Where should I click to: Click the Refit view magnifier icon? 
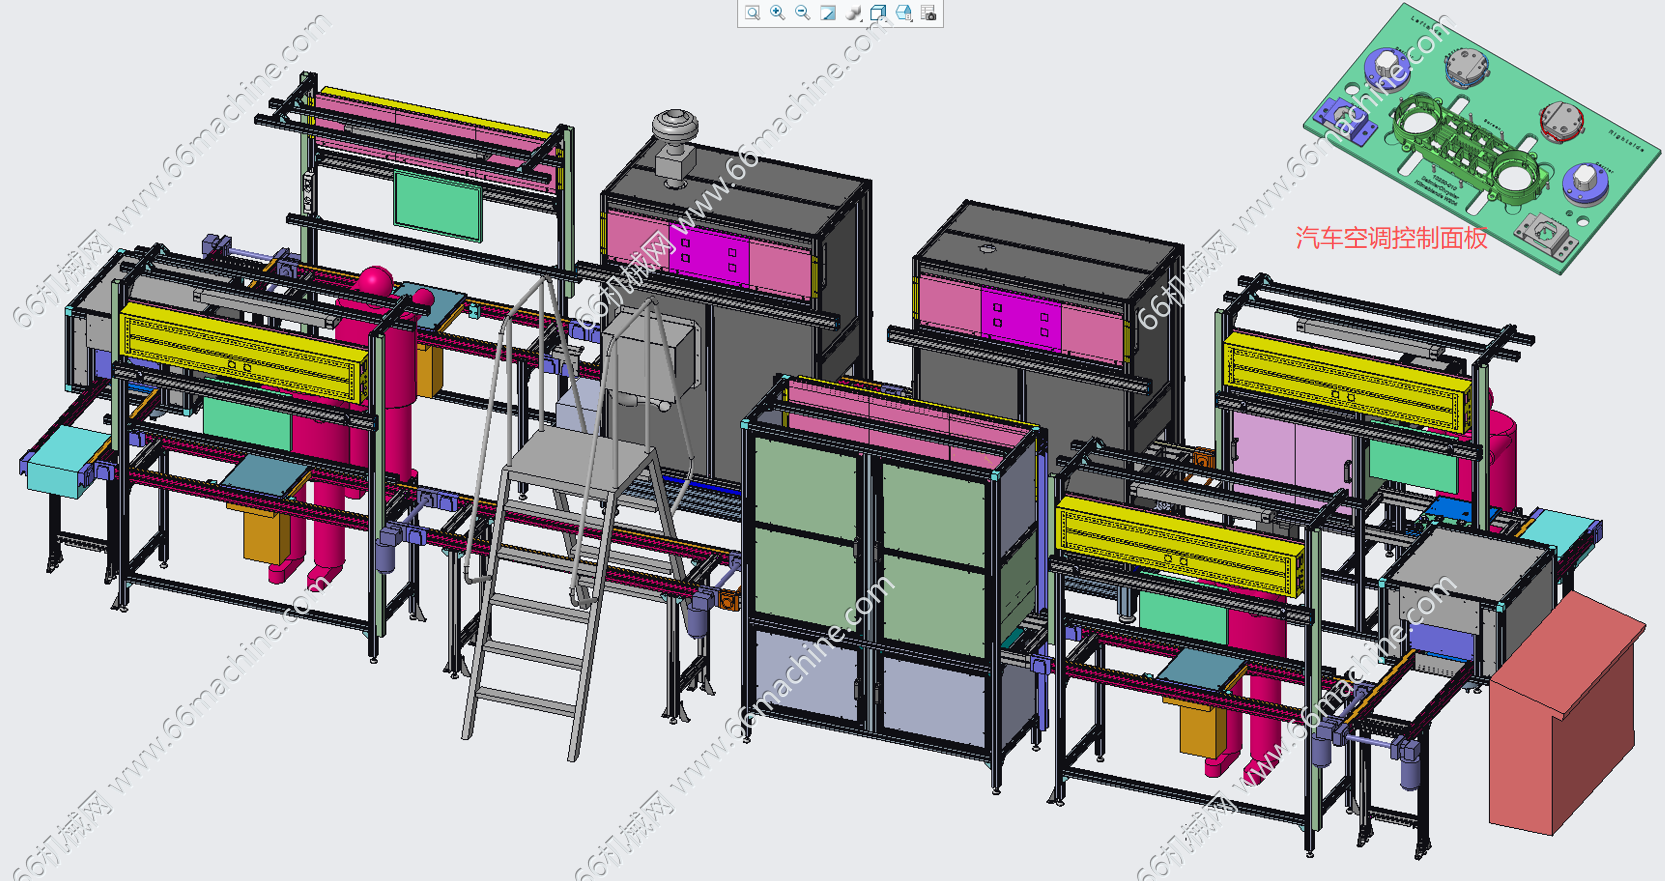tap(752, 13)
